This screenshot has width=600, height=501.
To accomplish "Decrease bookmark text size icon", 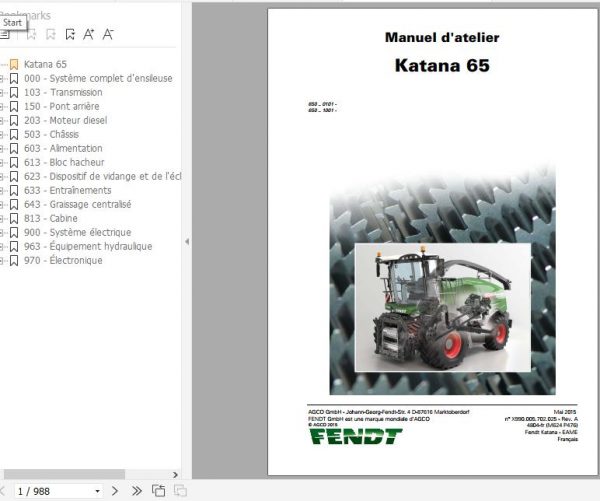I will [x=108, y=34].
